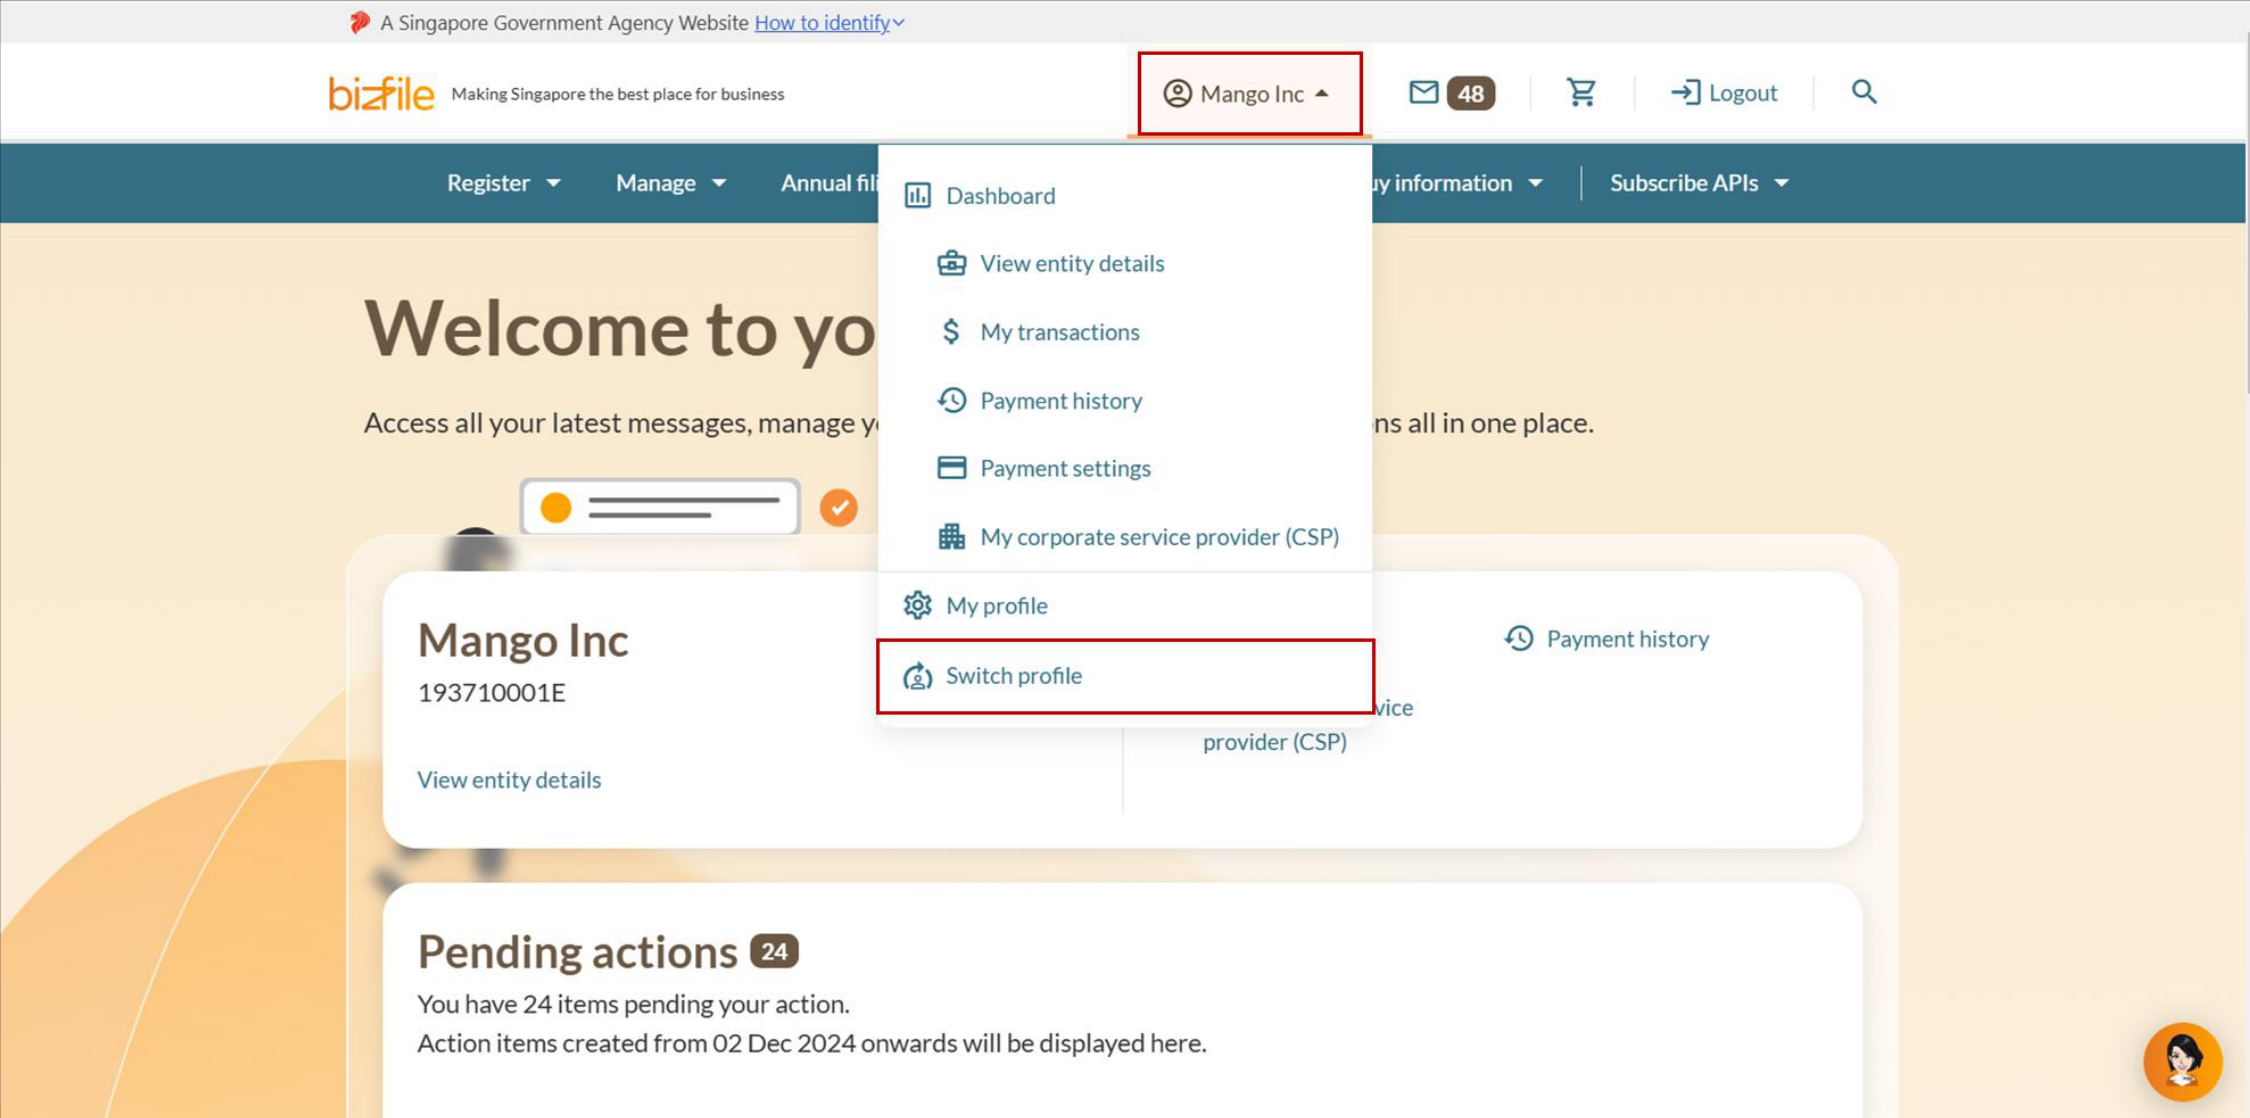Viewport: 2250px width, 1118px height.
Task: Click the bizfile logo
Action: coord(381,94)
